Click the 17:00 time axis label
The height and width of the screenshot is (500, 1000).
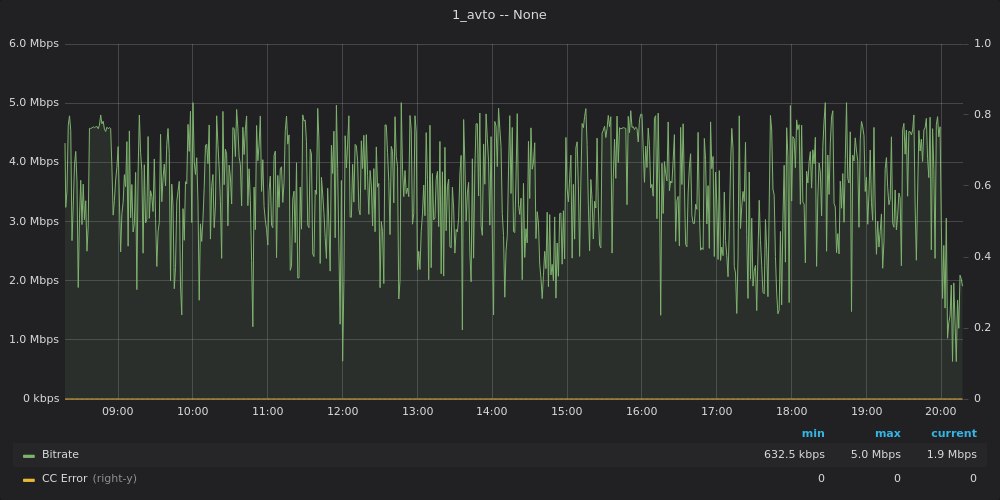click(716, 411)
